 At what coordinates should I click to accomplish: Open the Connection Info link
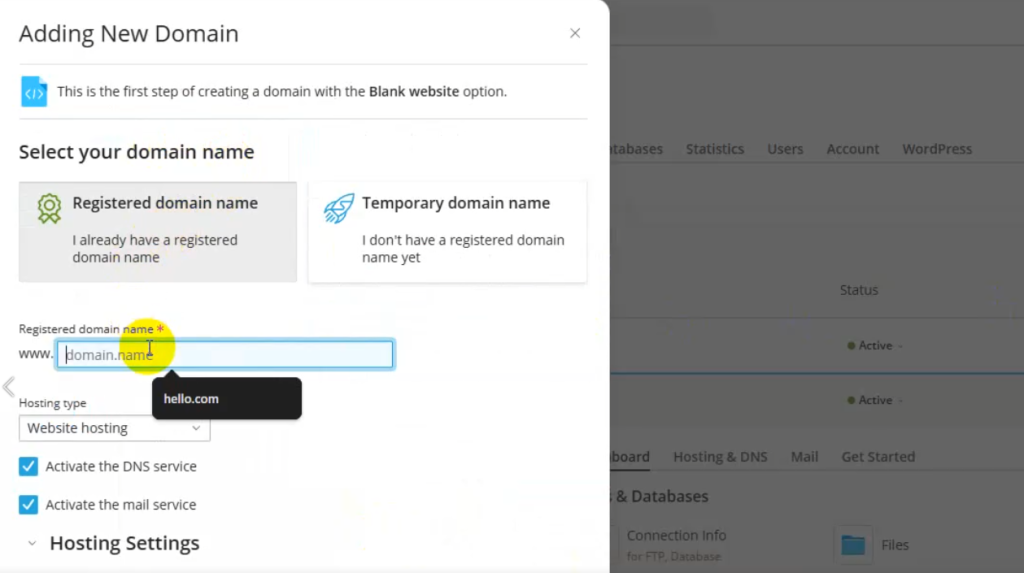tap(676, 536)
